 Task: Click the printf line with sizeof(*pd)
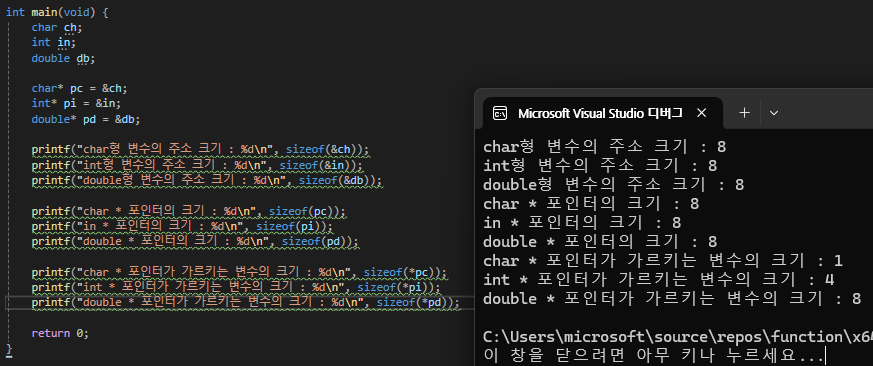click(246, 302)
